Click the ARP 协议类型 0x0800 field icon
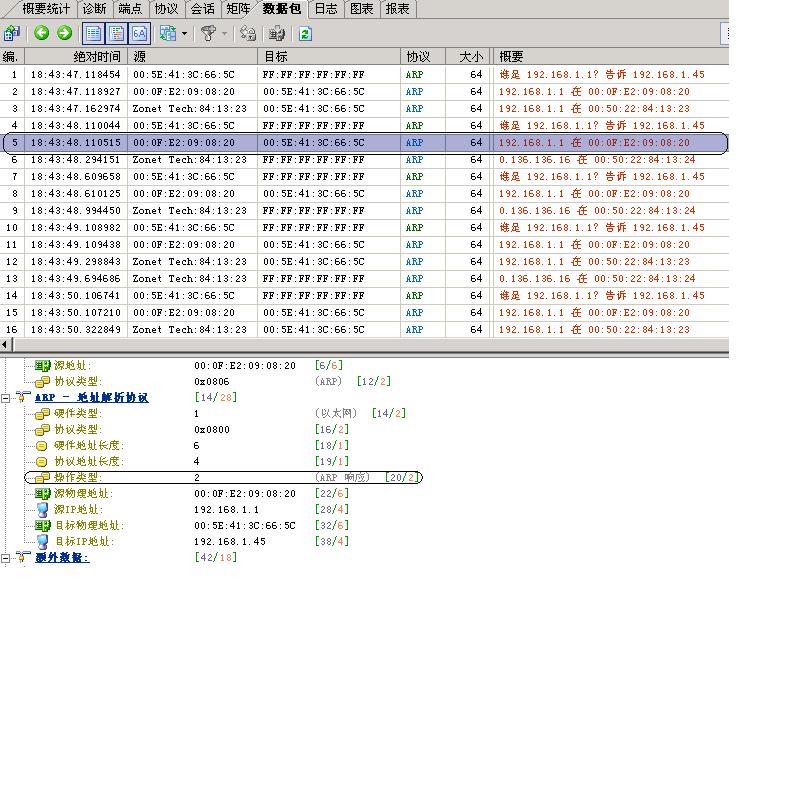 pyautogui.click(x=42, y=430)
